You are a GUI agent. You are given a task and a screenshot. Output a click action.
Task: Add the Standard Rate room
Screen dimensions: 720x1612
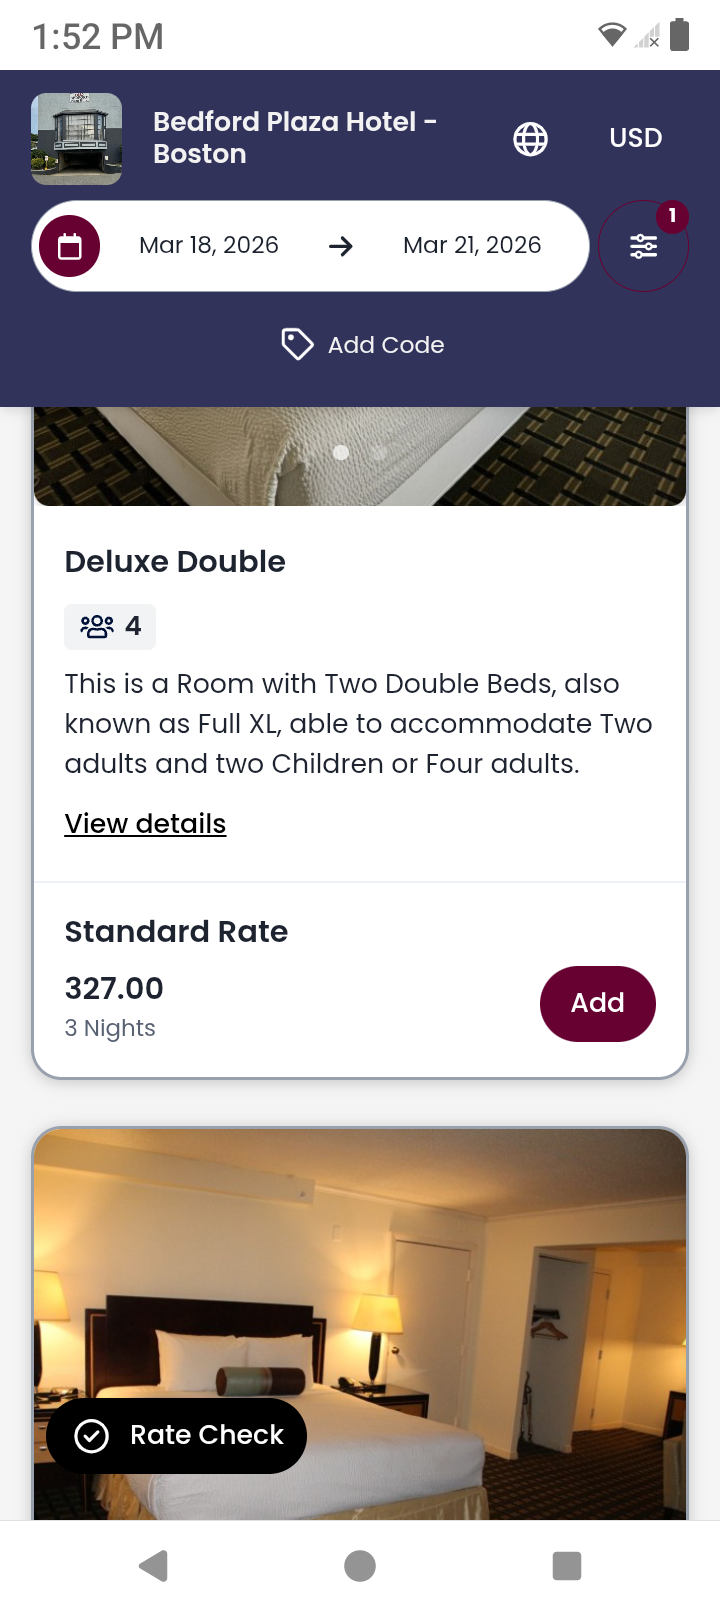(597, 1003)
